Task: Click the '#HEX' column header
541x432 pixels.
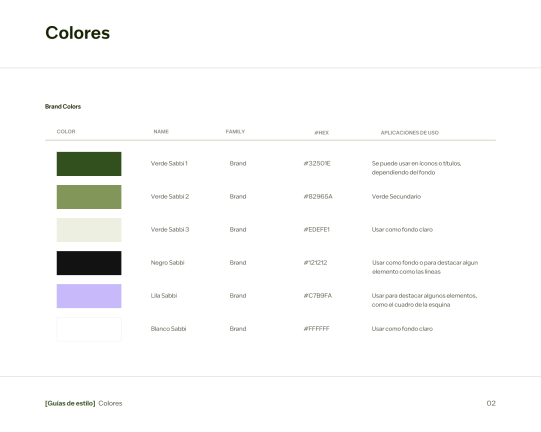Action: pyautogui.click(x=322, y=132)
